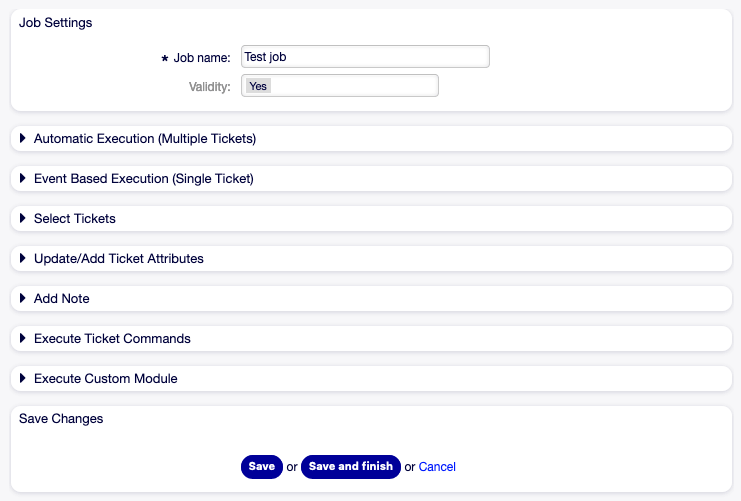741x501 pixels.
Task: Follow the Cancel link
Action: pos(437,467)
